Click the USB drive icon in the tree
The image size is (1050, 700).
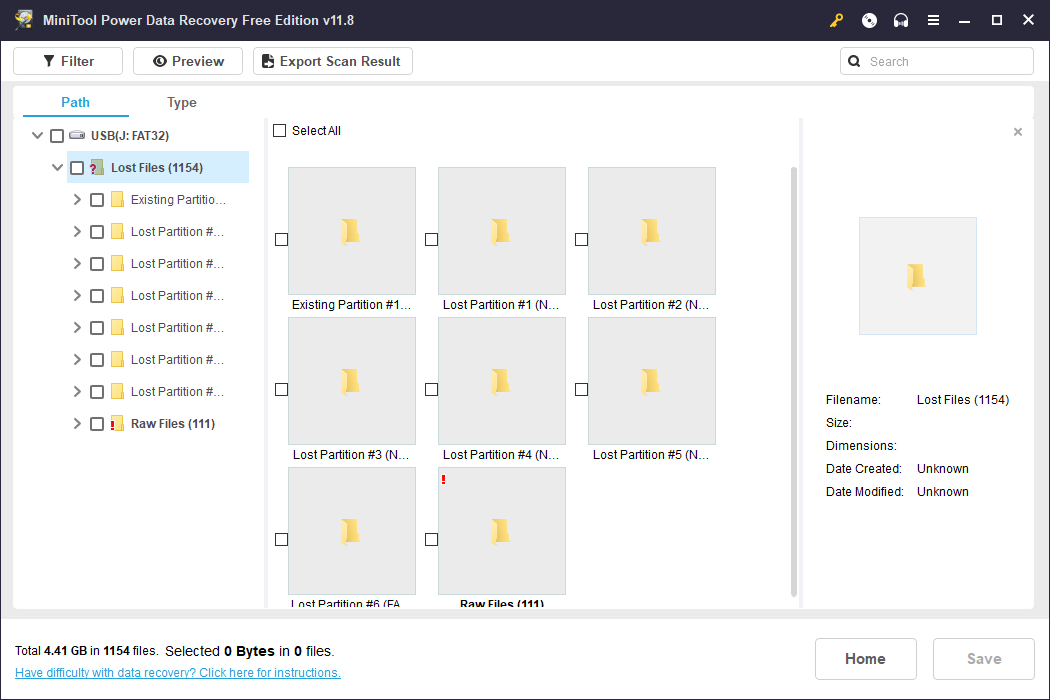(x=77, y=135)
